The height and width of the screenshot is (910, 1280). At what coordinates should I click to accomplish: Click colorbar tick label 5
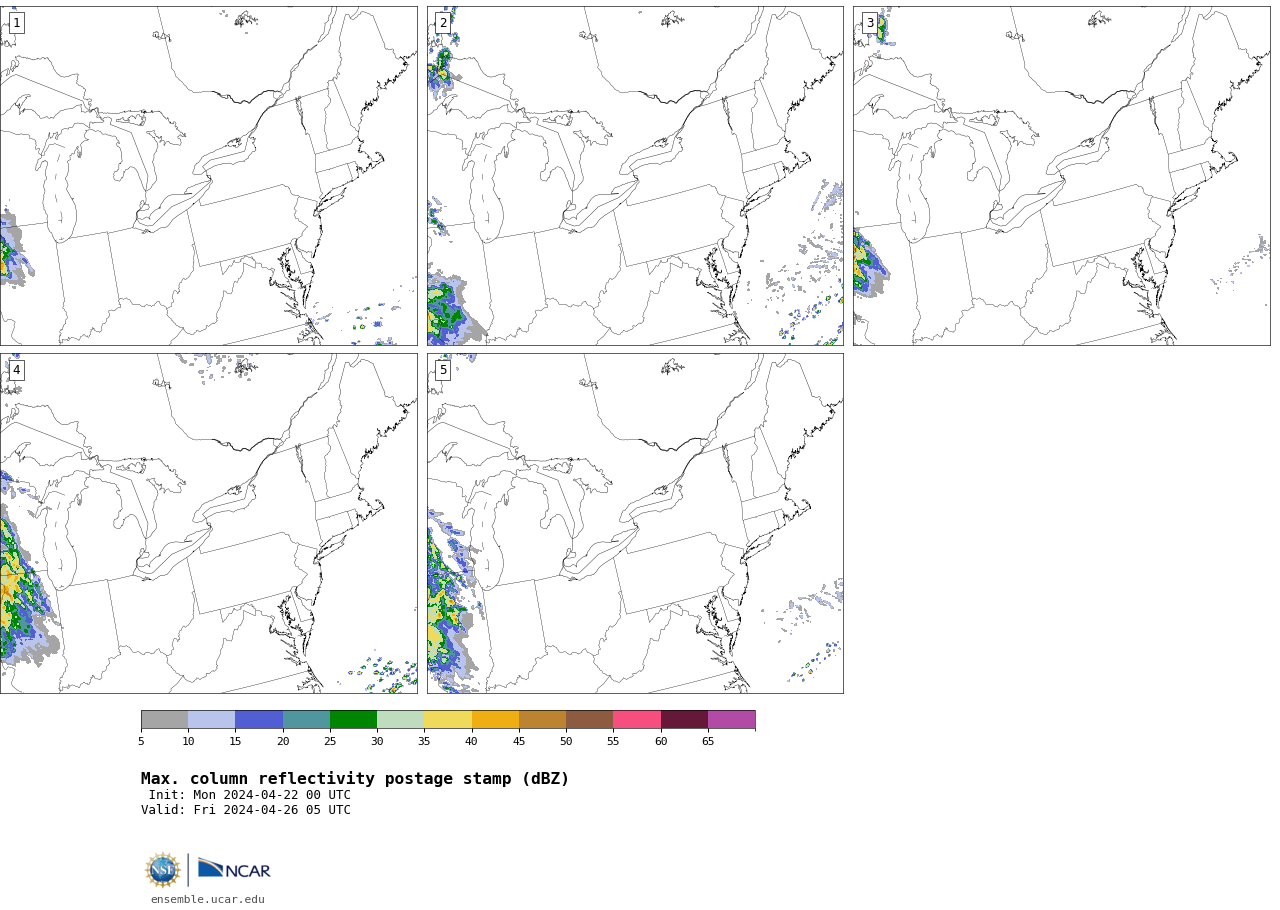coord(141,741)
